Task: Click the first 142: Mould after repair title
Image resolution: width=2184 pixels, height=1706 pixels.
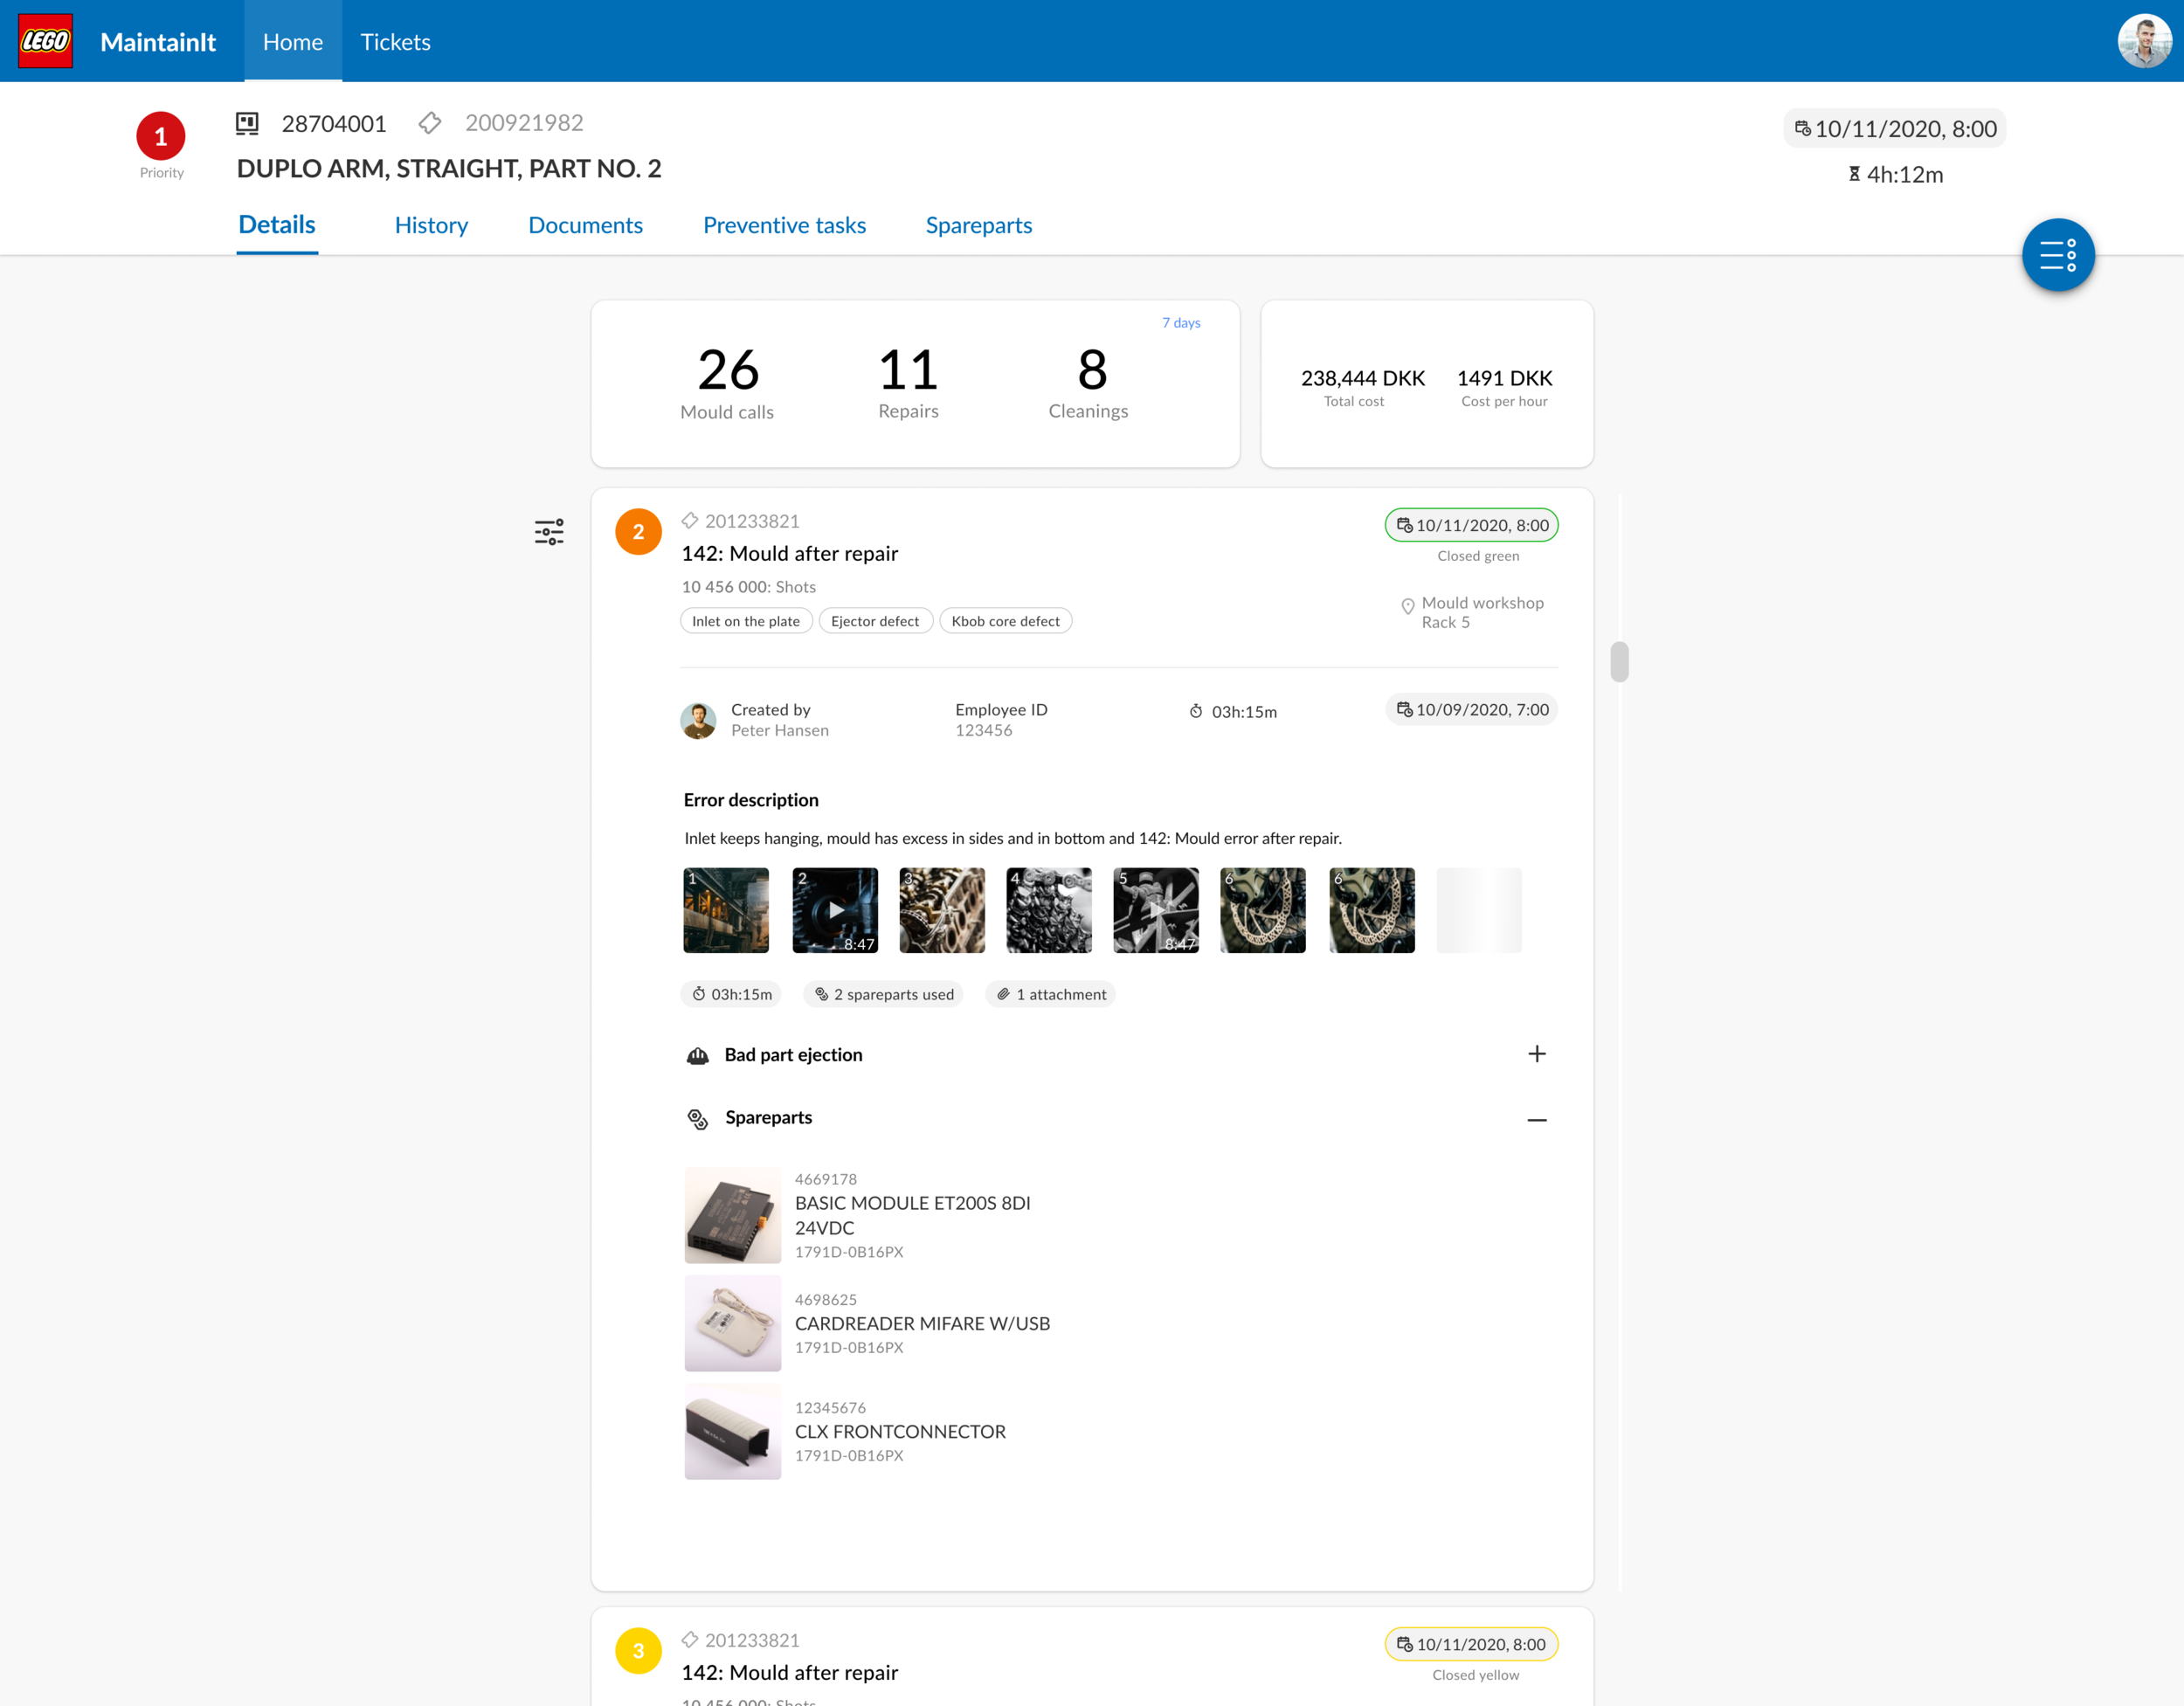Action: 790,553
